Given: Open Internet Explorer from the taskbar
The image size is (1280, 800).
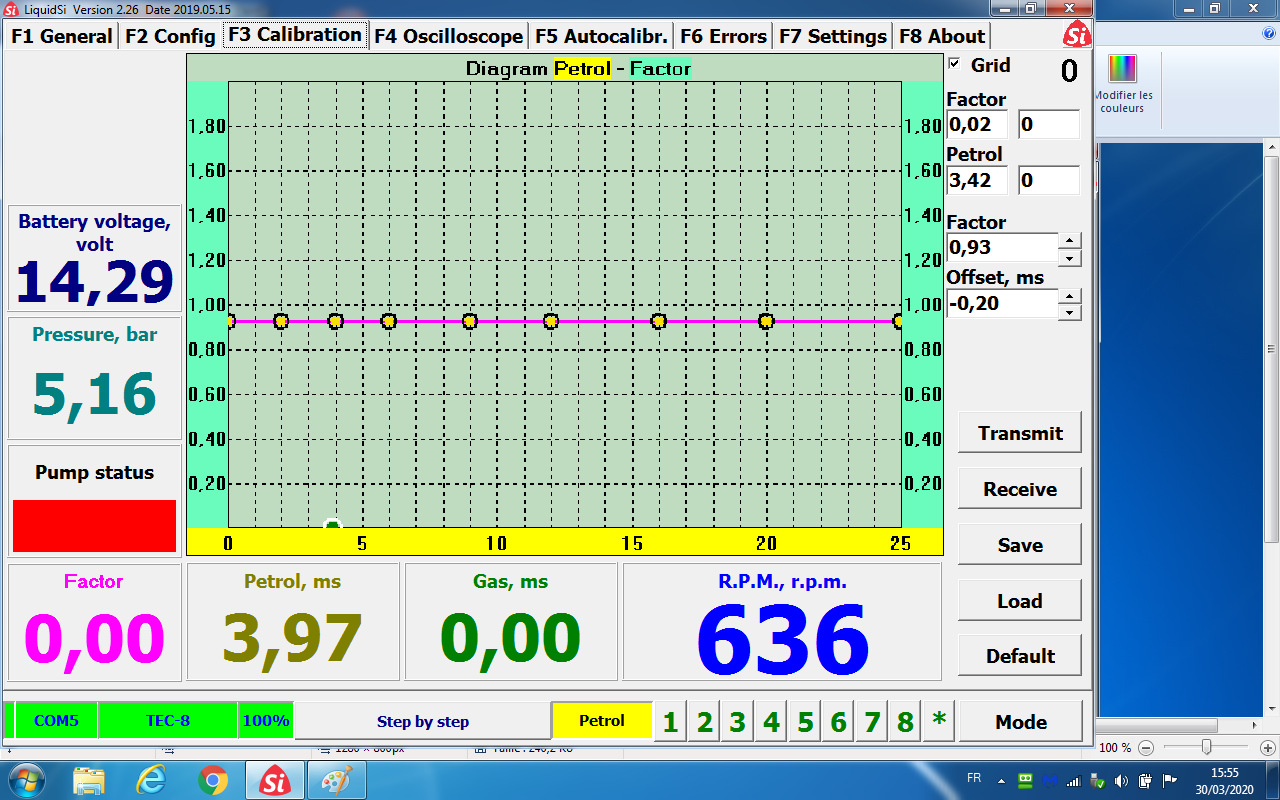Looking at the screenshot, I should [x=151, y=779].
